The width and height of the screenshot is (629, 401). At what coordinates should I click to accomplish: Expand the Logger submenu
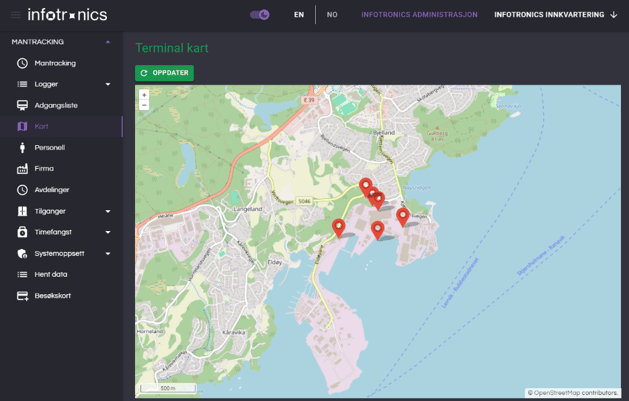coord(108,84)
